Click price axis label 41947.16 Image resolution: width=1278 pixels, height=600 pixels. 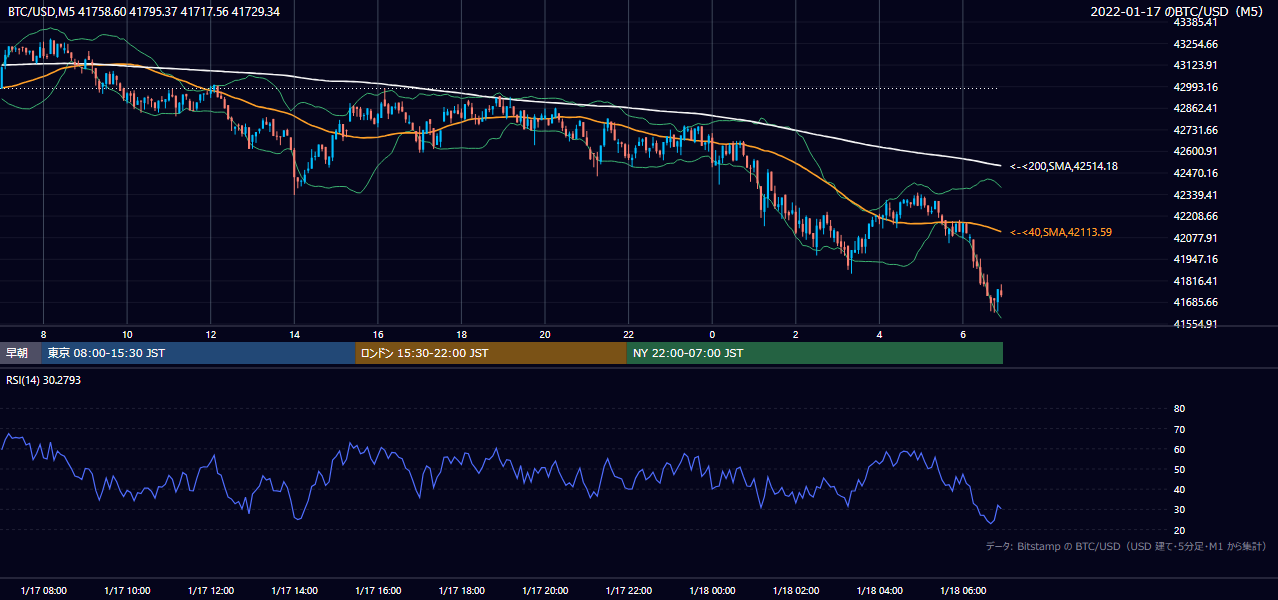click(x=1196, y=259)
